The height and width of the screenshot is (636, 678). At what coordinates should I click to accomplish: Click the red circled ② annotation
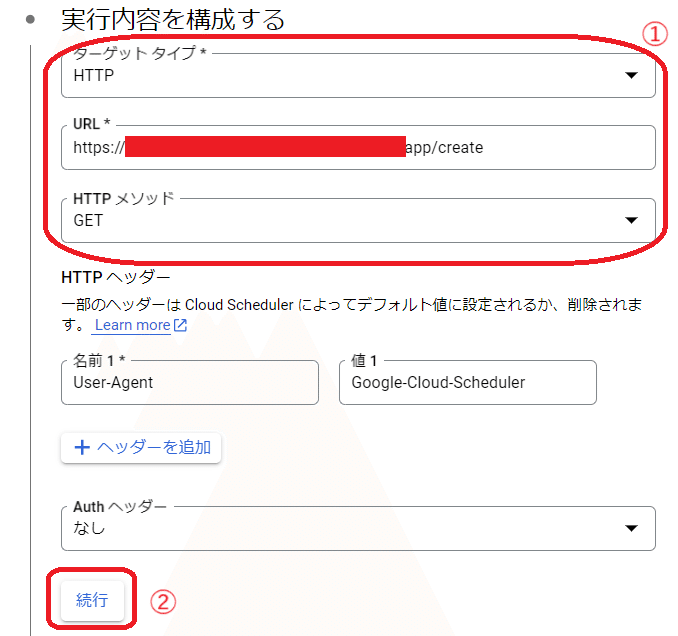[163, 601]
